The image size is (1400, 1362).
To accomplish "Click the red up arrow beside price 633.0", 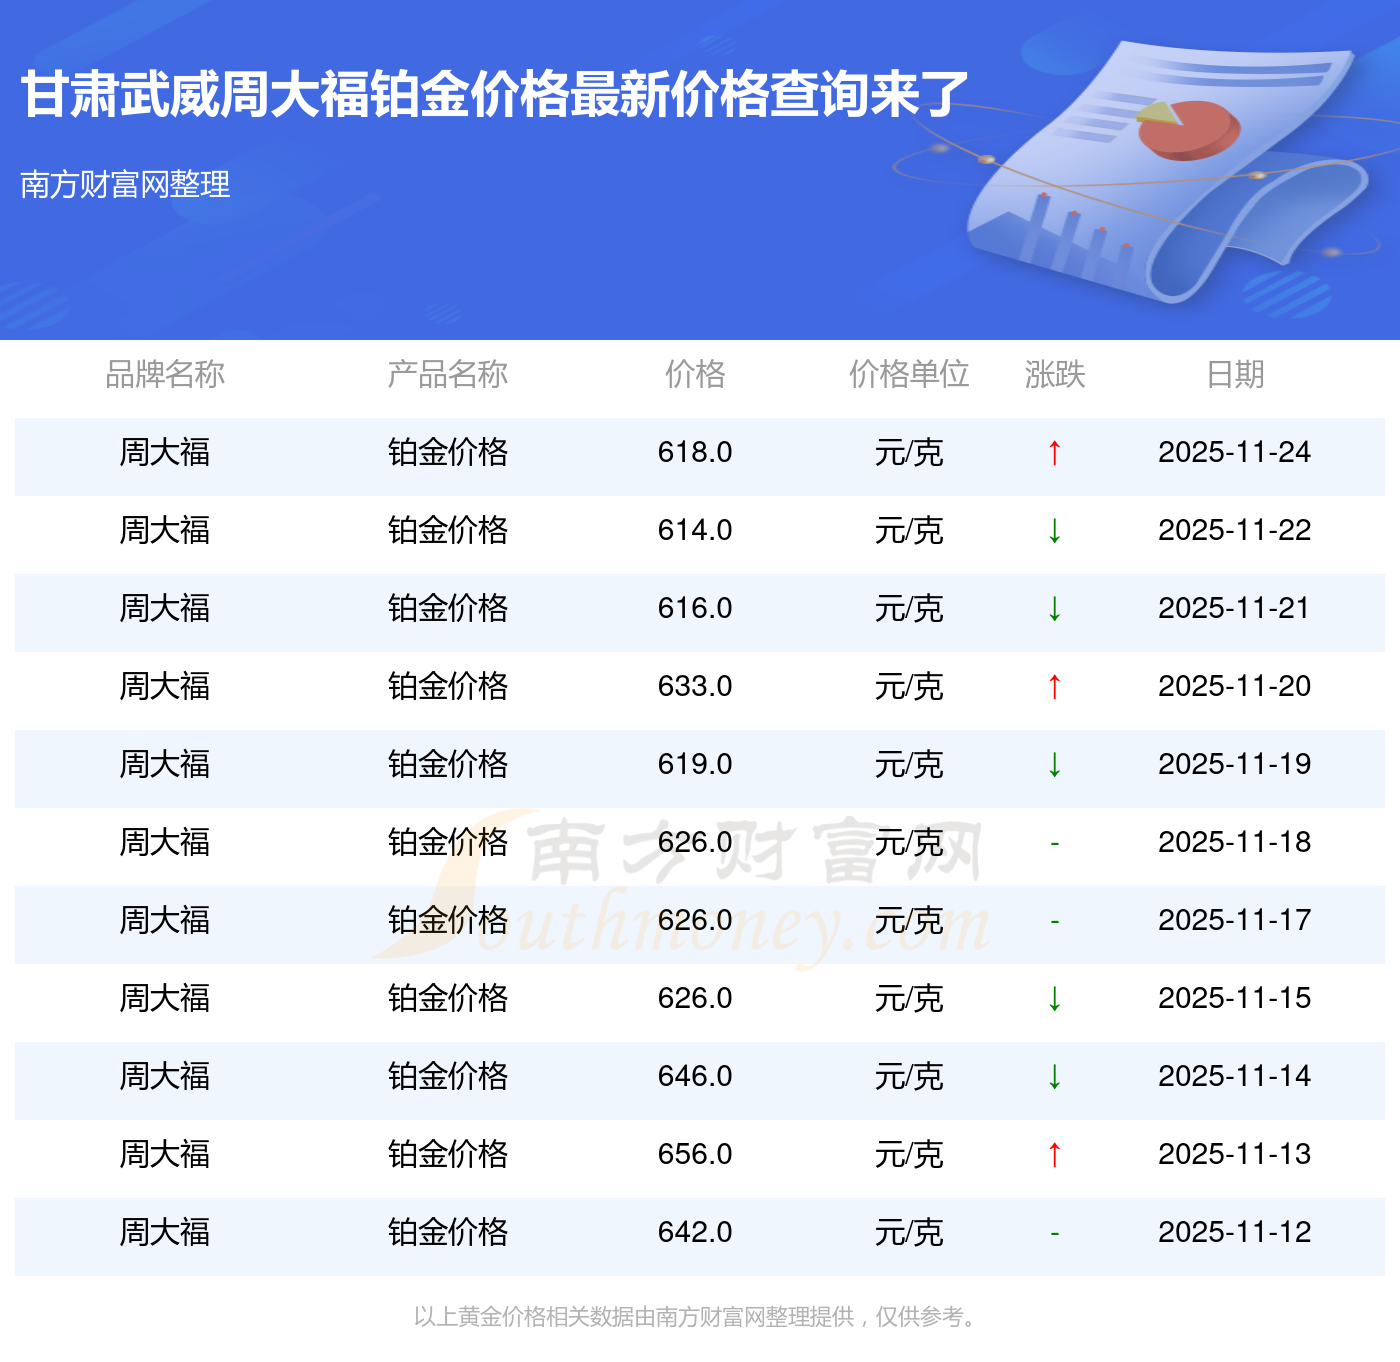I will [1054, 687].
